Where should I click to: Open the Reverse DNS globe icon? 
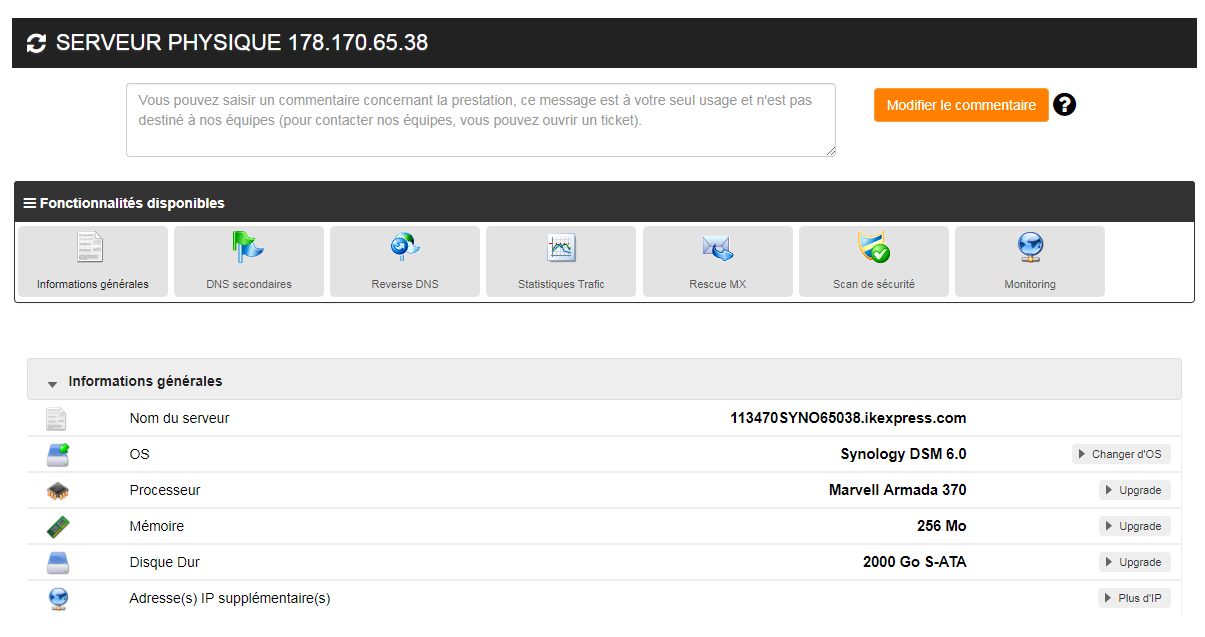404,247
